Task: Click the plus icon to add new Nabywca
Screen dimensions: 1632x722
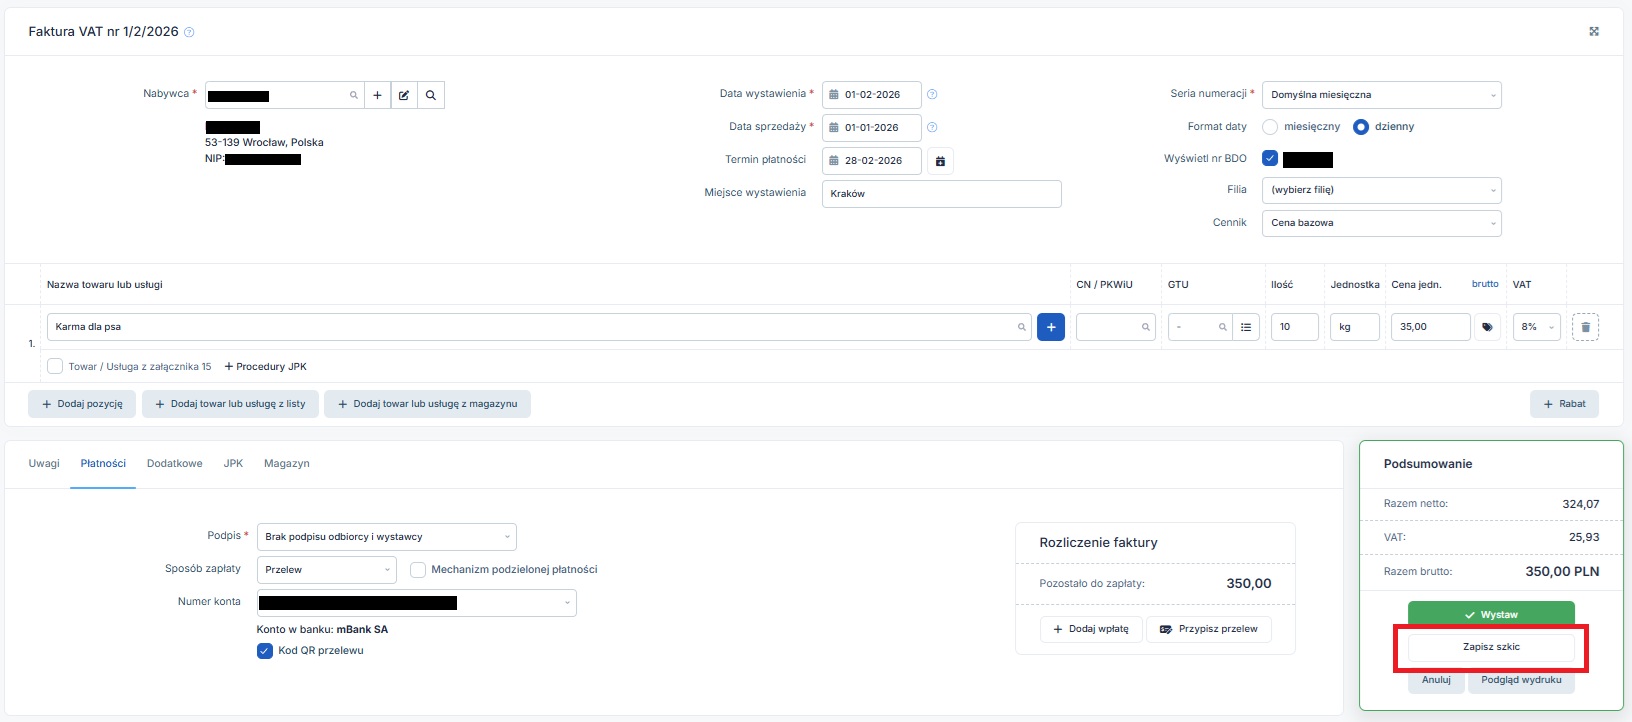Action: click(x=377, y=95)
